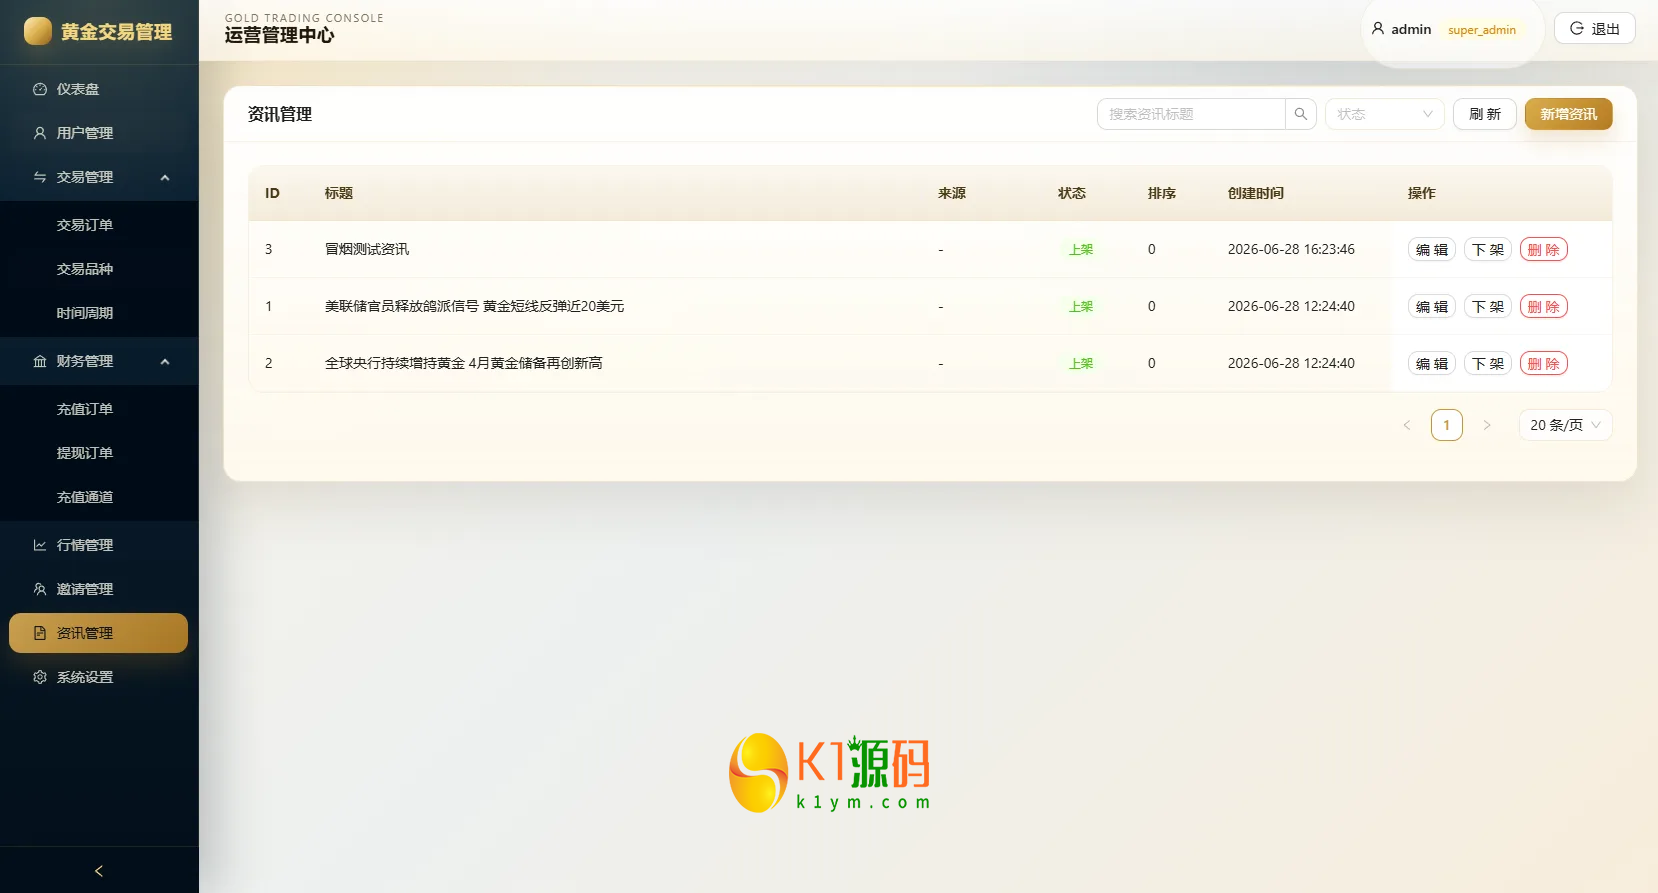Take down (下架) the 冒烟测试资讯 row
1658x893 pixels.
[1488, 250]
